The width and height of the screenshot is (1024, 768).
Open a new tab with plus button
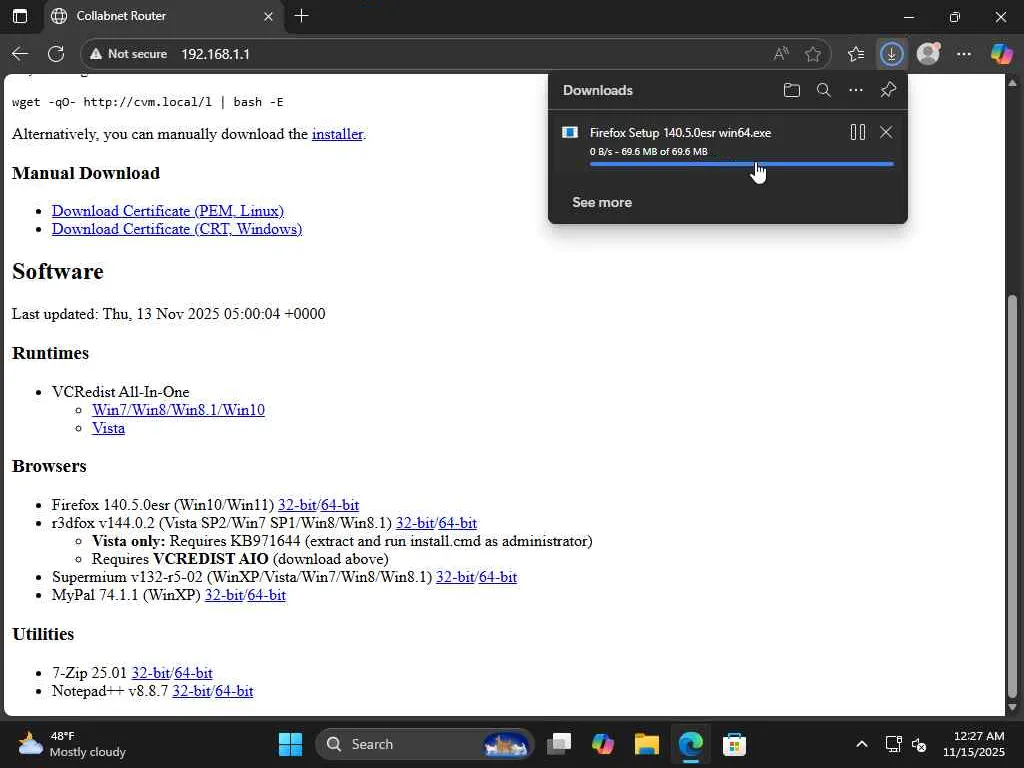coord(301,16)
